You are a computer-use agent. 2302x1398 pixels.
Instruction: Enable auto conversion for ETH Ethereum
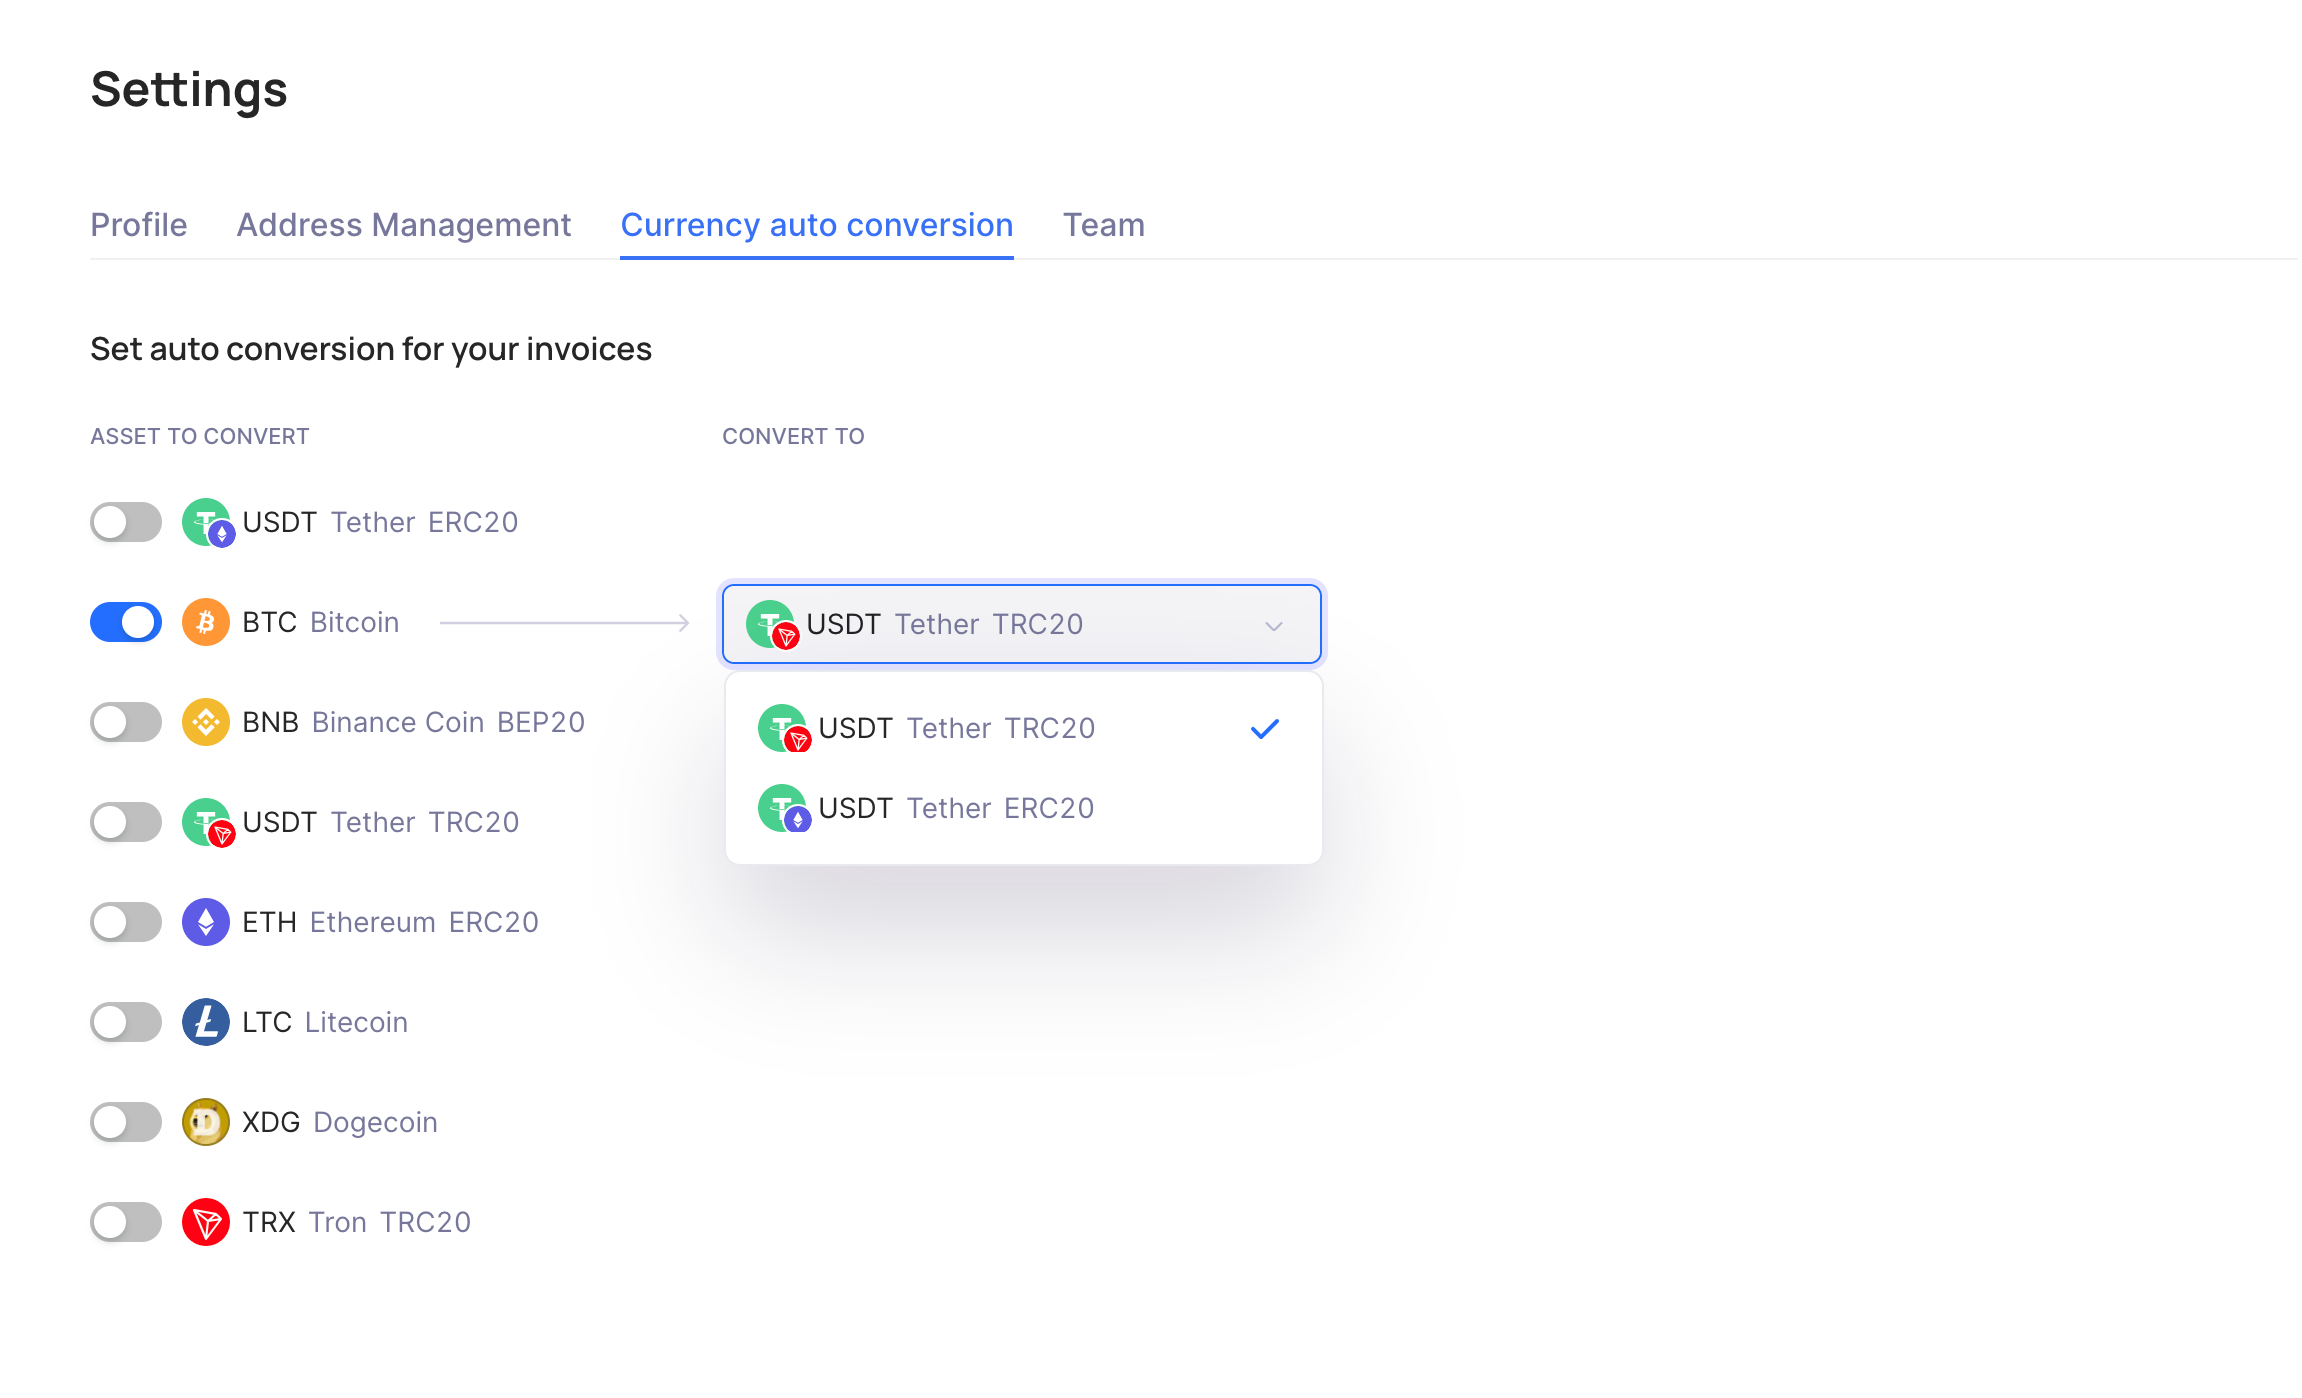click(126, 922)
